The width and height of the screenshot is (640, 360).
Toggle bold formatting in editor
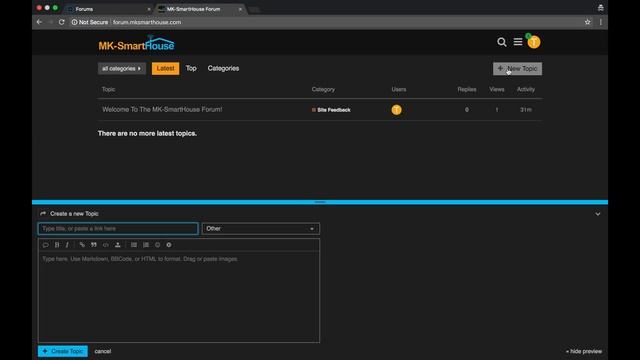coord(57,245)
